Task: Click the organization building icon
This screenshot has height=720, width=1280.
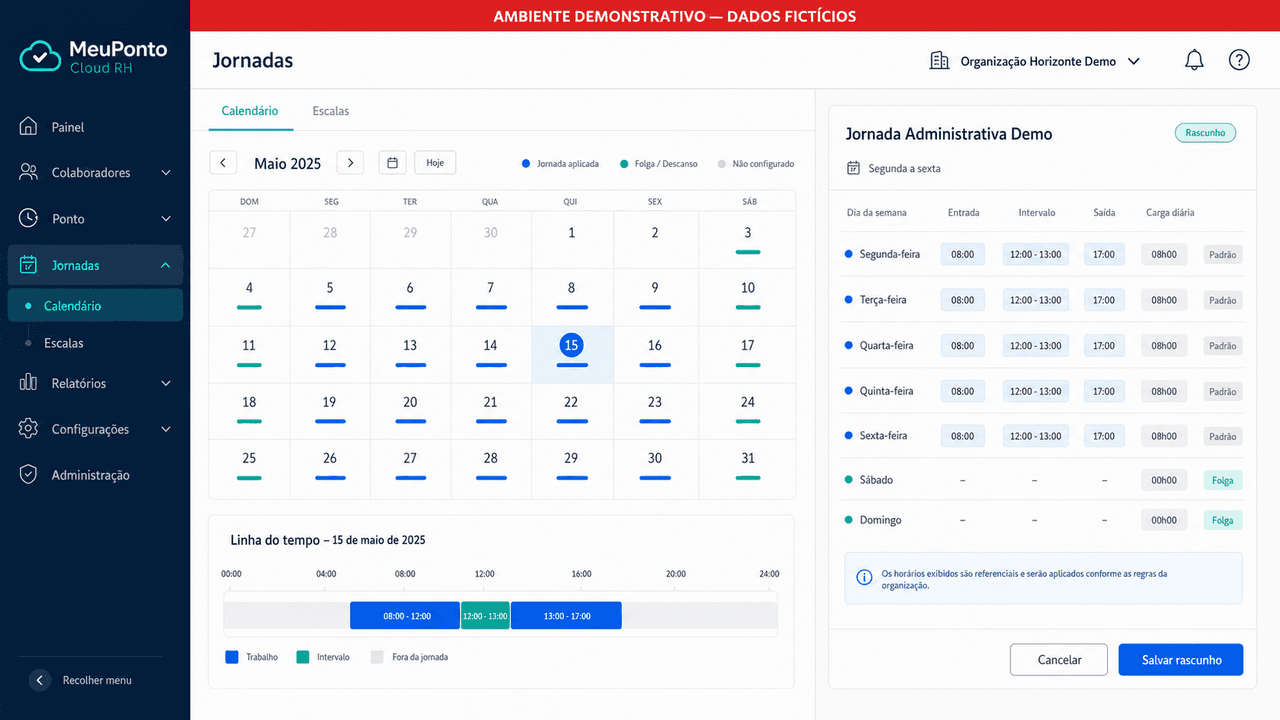Action: click(939, 61)
